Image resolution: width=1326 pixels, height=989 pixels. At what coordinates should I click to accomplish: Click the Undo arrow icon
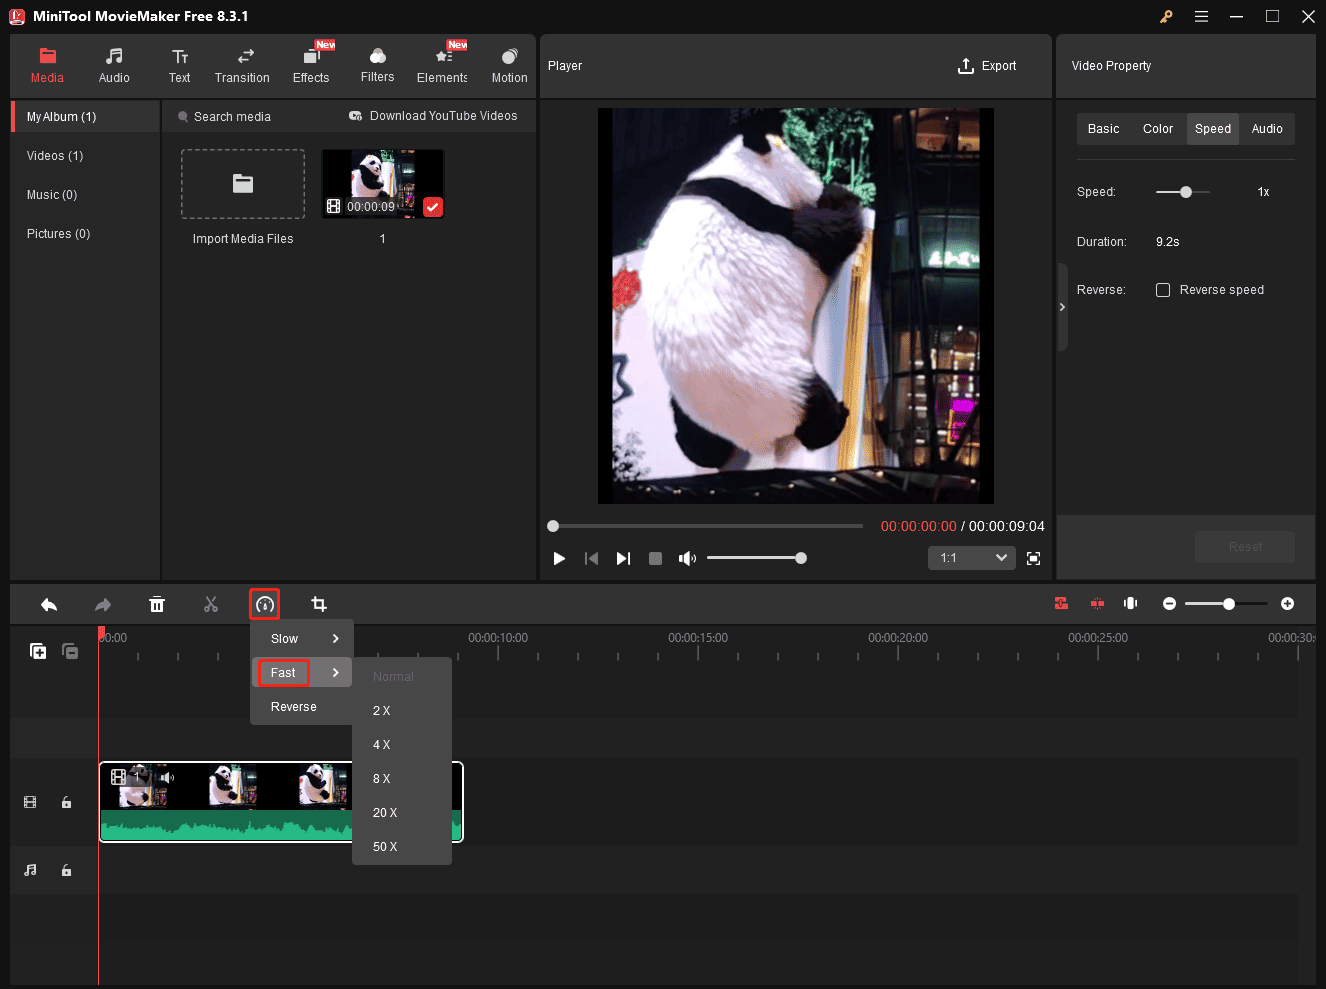[x=49, y=604]
